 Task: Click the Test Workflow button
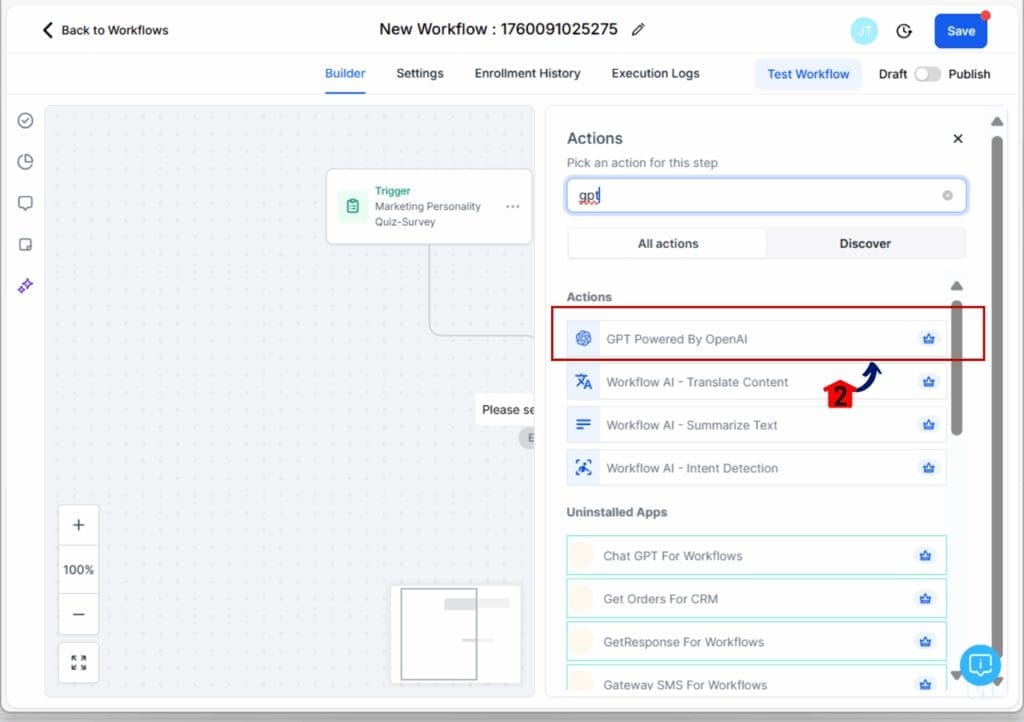[808, 74]
